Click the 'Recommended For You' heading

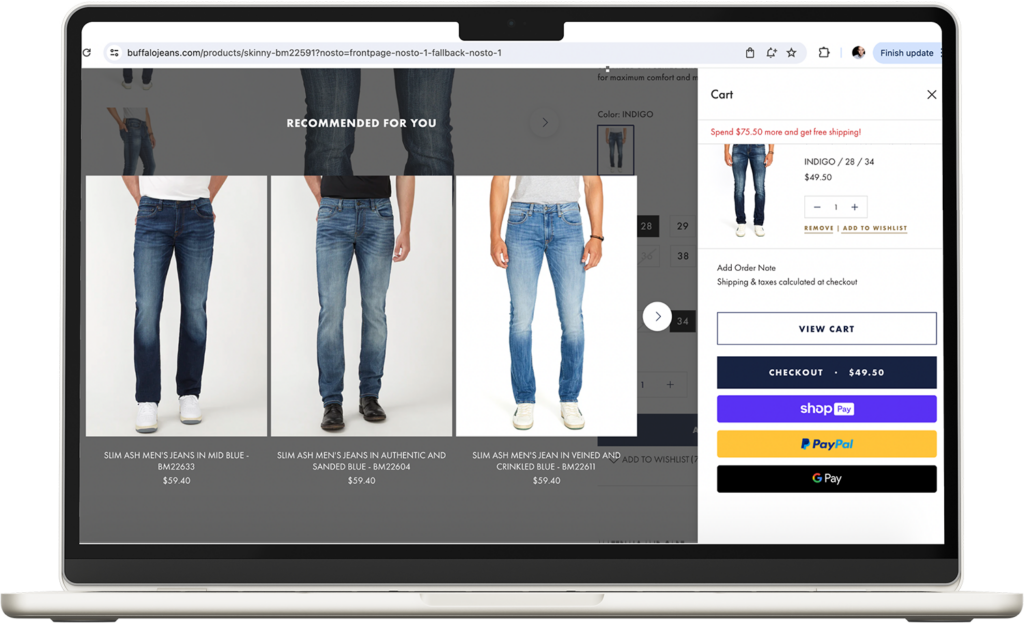361,123
